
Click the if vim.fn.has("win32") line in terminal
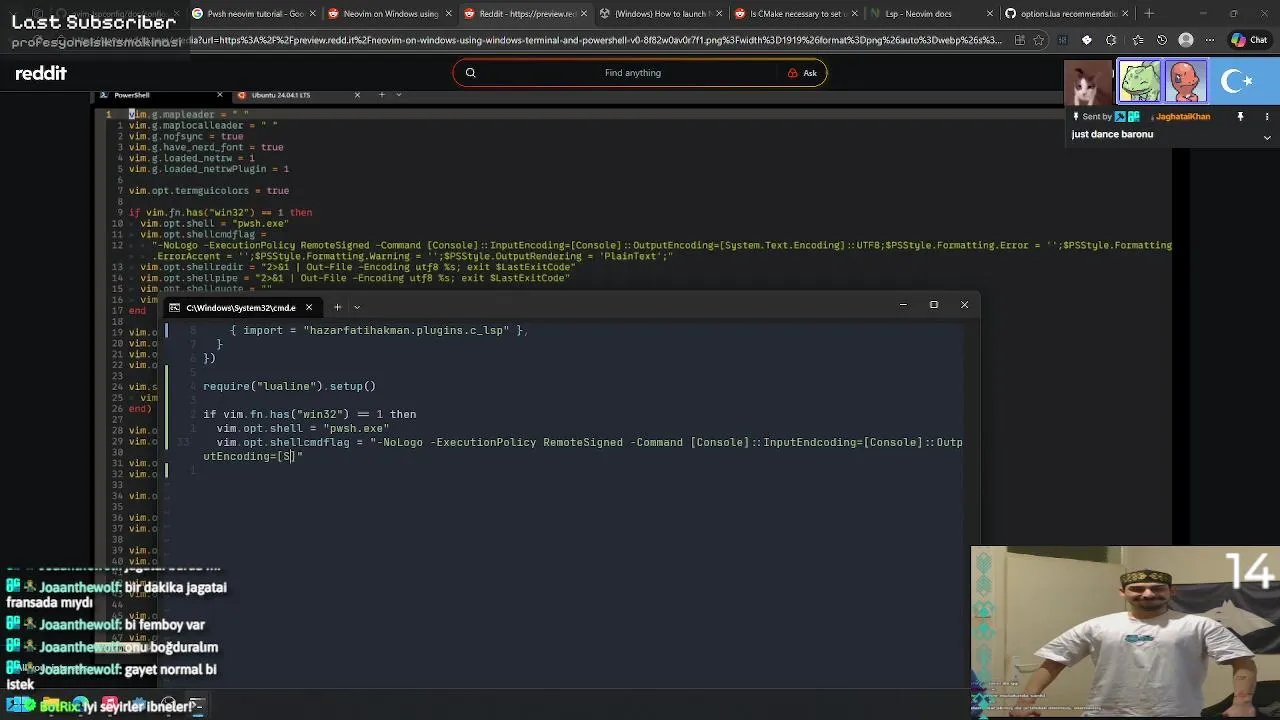tap(310, 414)
